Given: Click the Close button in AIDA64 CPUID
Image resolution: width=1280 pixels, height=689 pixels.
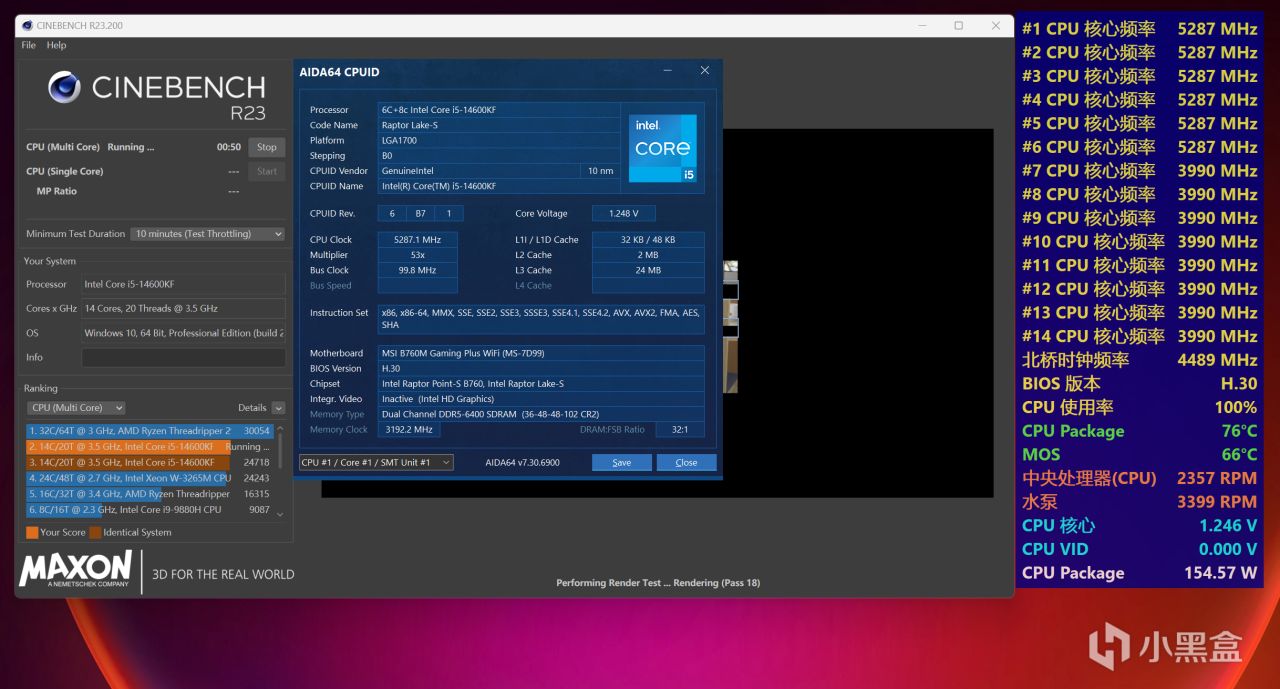Looking at the screenshot, I should [686, 463].
